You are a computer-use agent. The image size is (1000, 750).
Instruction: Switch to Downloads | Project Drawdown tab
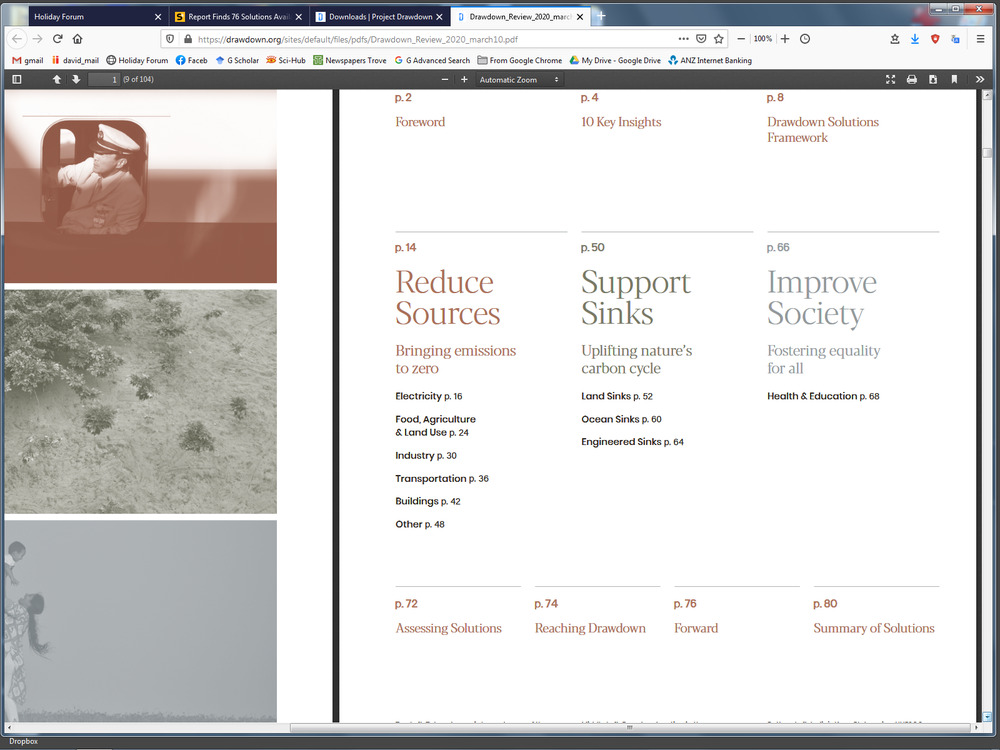(380, 17)
